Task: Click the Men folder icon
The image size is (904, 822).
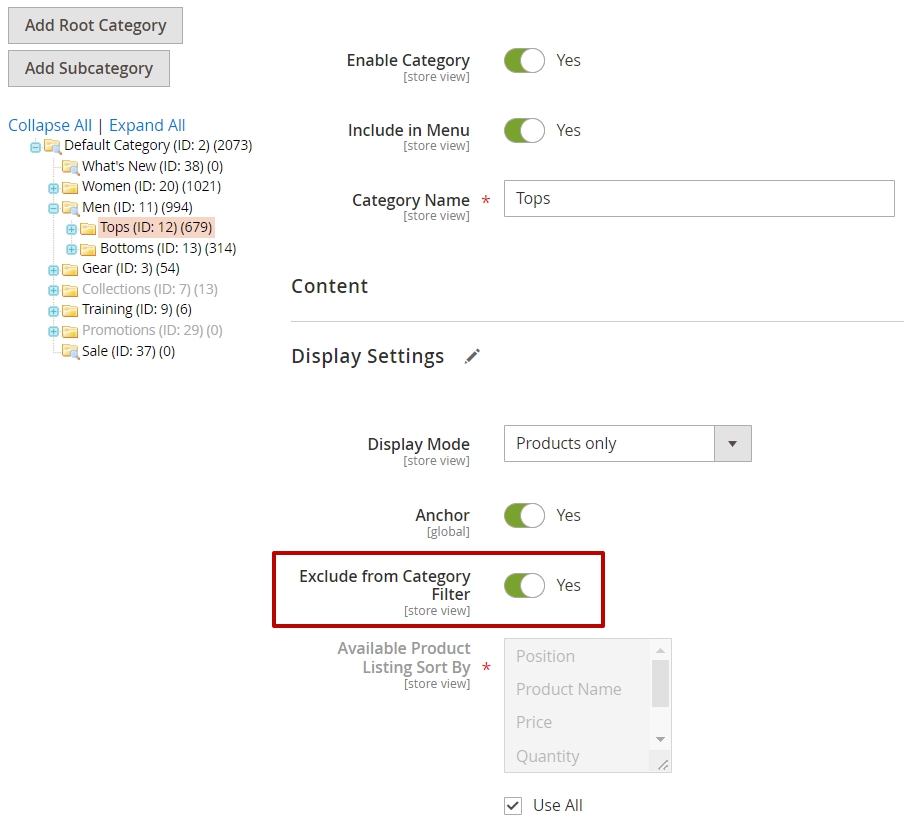Action: click(x=70, y=208)
